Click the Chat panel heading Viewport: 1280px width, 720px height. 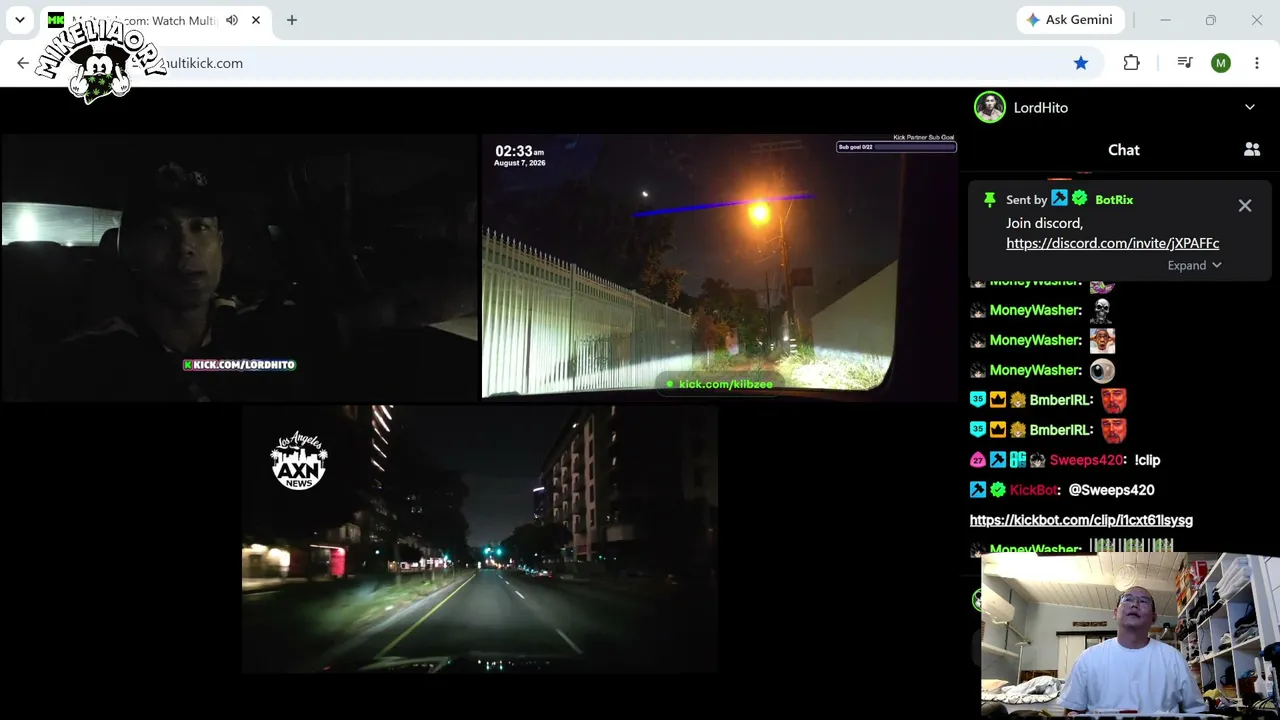pos(1124,149)
